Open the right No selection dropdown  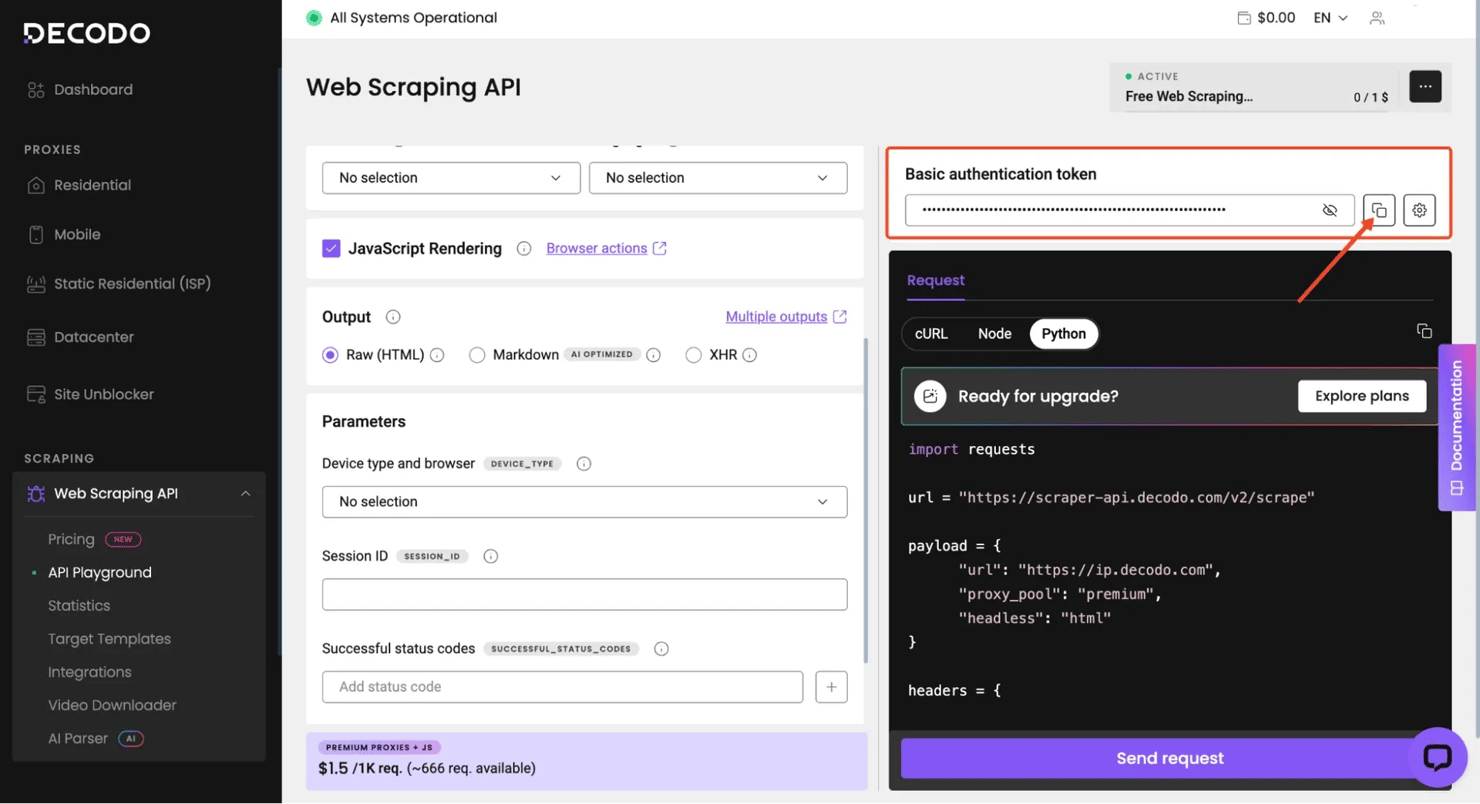[718, 177]
